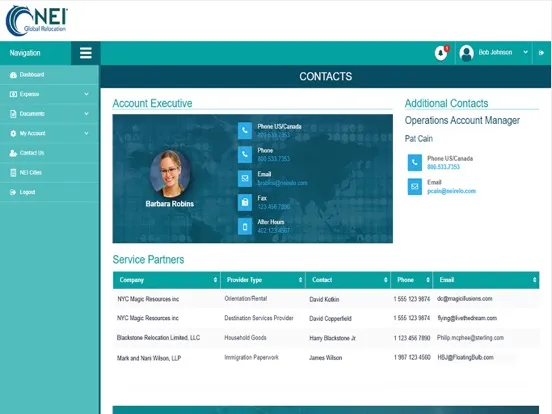Screen dimensions: 552x414
Task: Click the Fax icon in executive card
Action: pyautogui.click(x=245, y=202)
